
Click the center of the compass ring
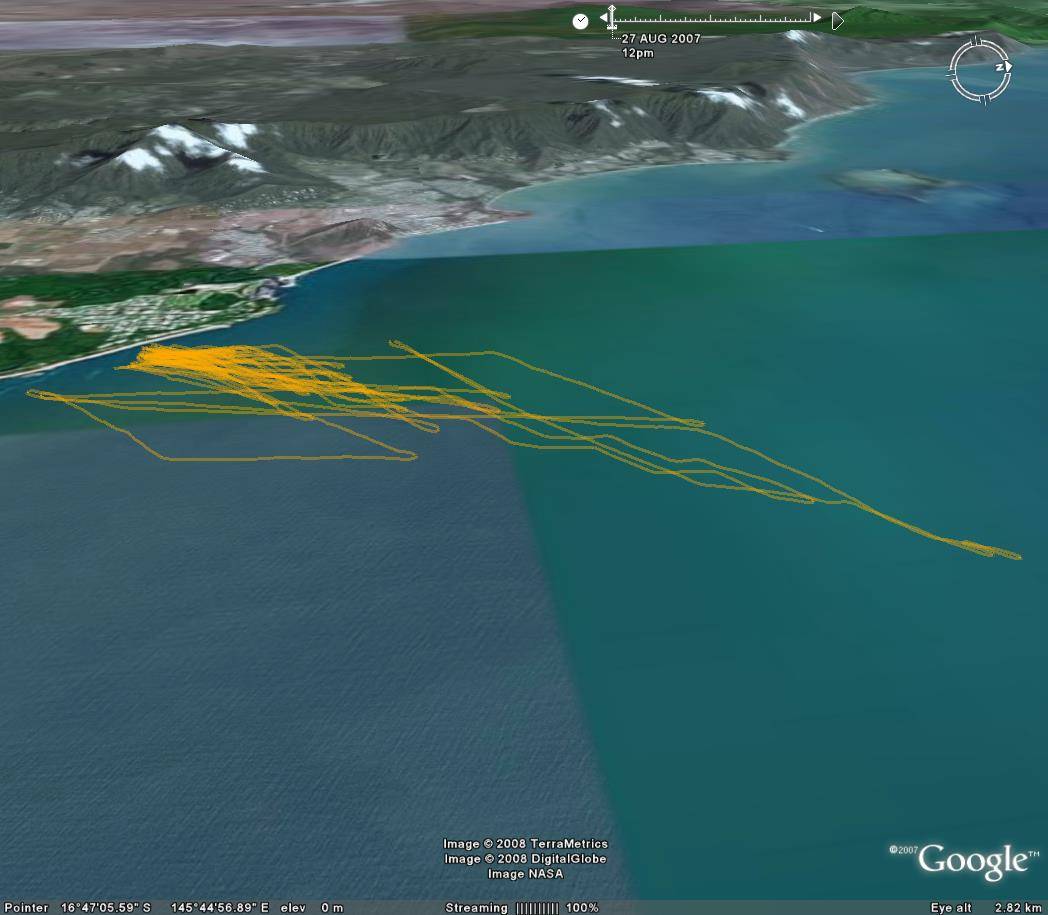(980, 71)
